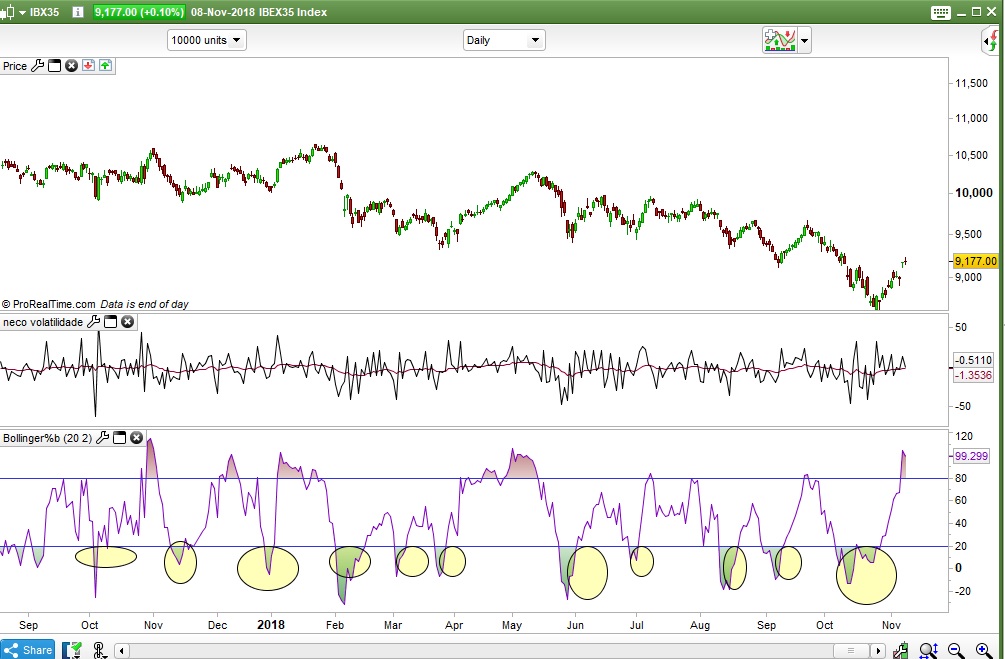
Task: Close the neco volatilidade indicator panel
Action: 128,321
